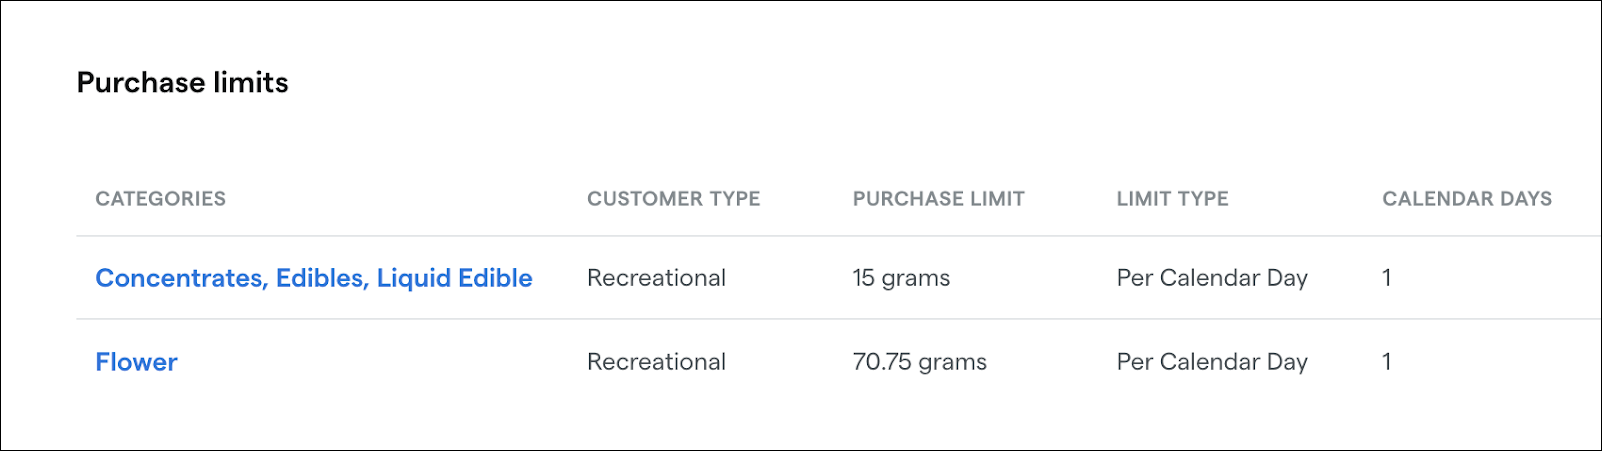
Task: Click the Customer Type column header
Action: click(x=673, y=199)
